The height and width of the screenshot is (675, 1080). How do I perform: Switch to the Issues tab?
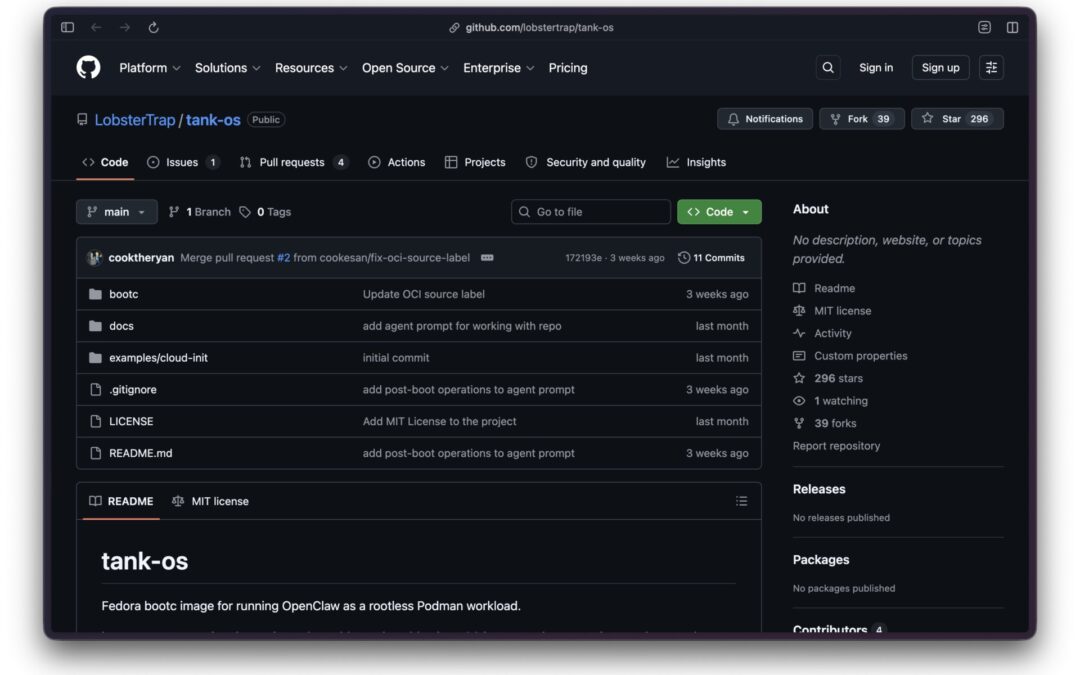point(183,163)
